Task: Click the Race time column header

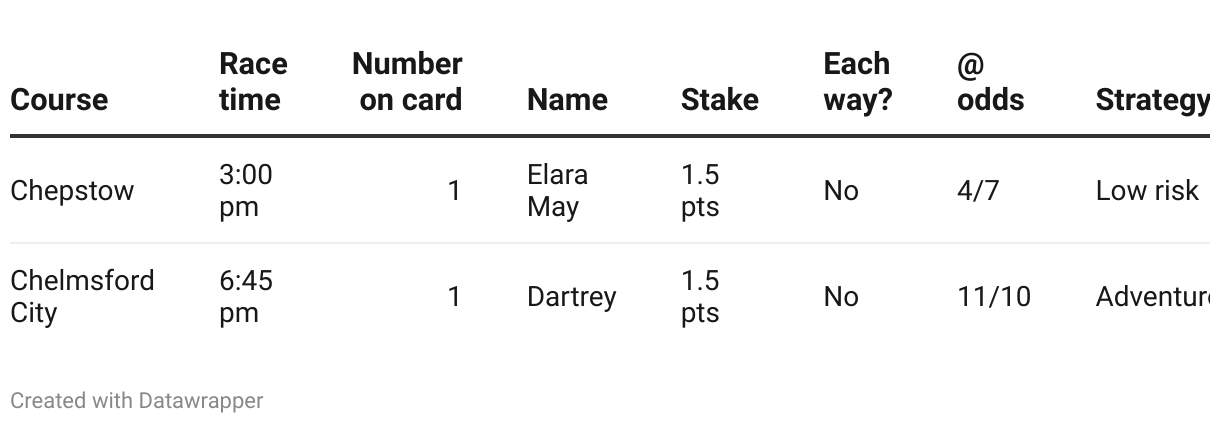Action: (253, 82)
